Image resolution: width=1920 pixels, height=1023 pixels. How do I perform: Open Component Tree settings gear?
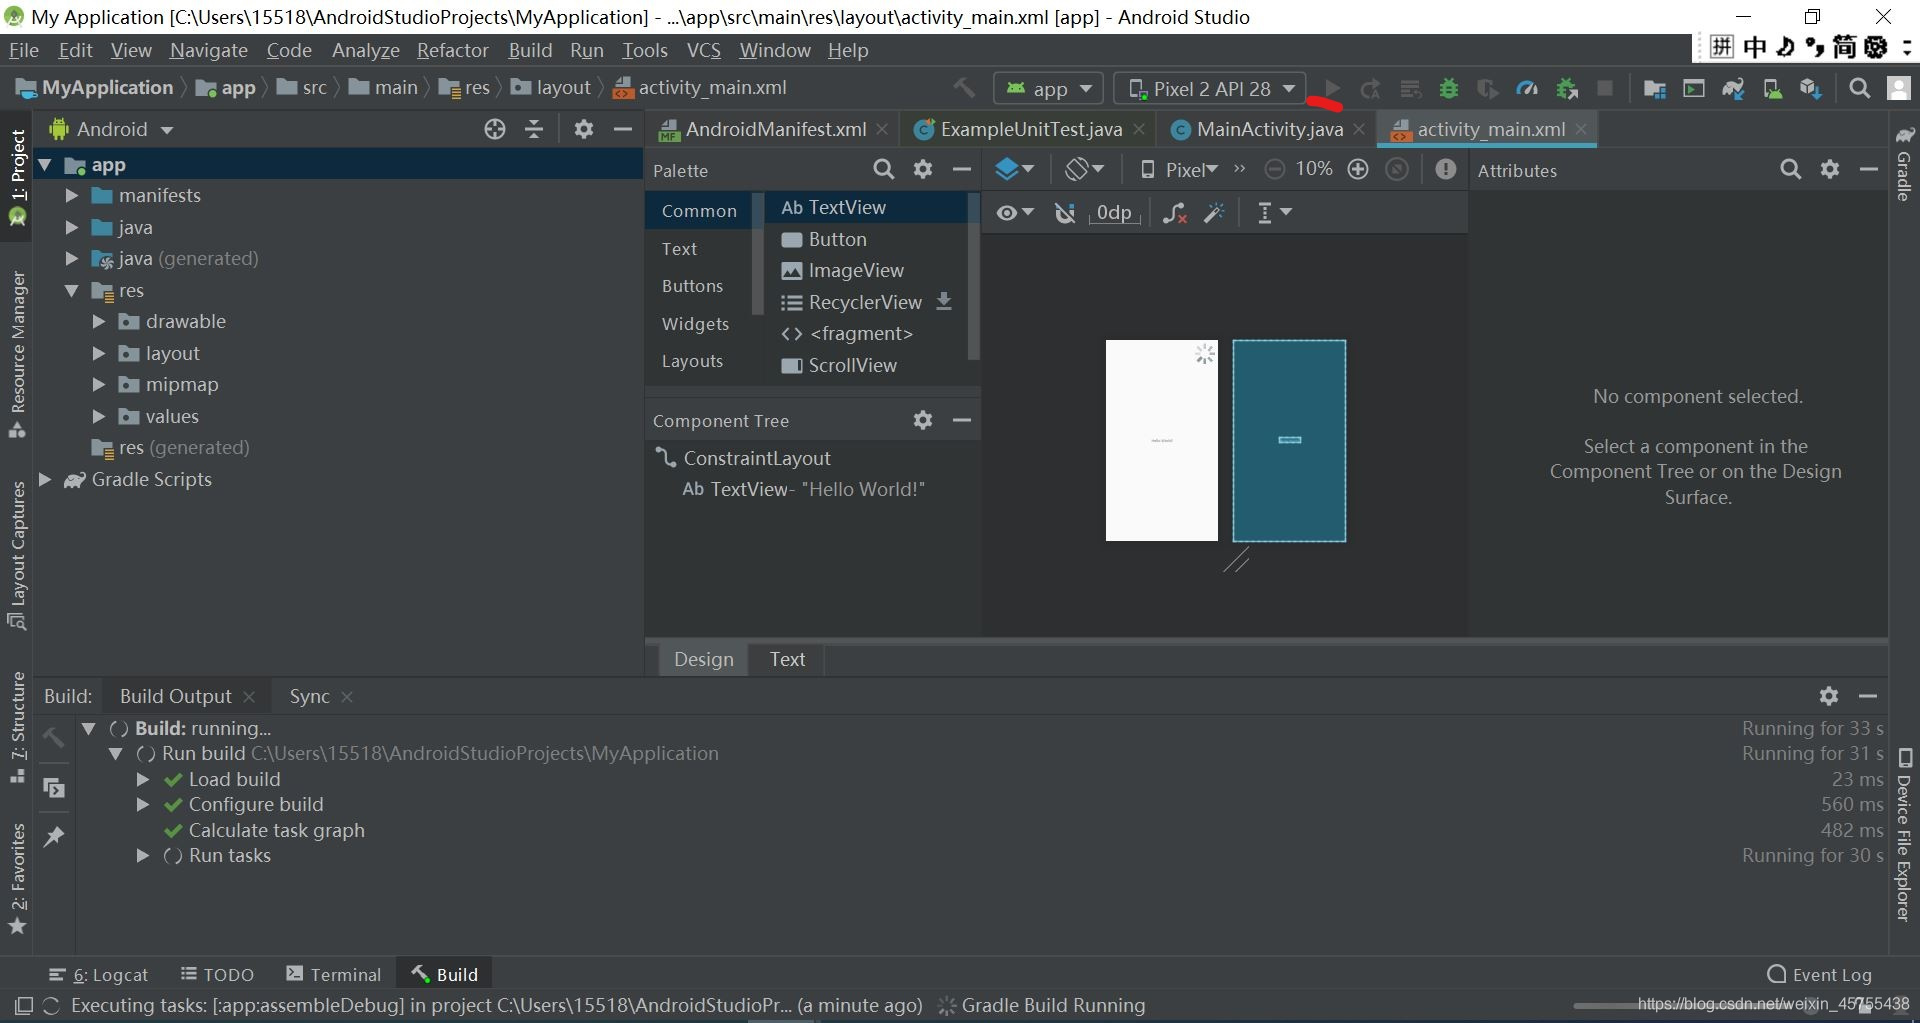923,420
